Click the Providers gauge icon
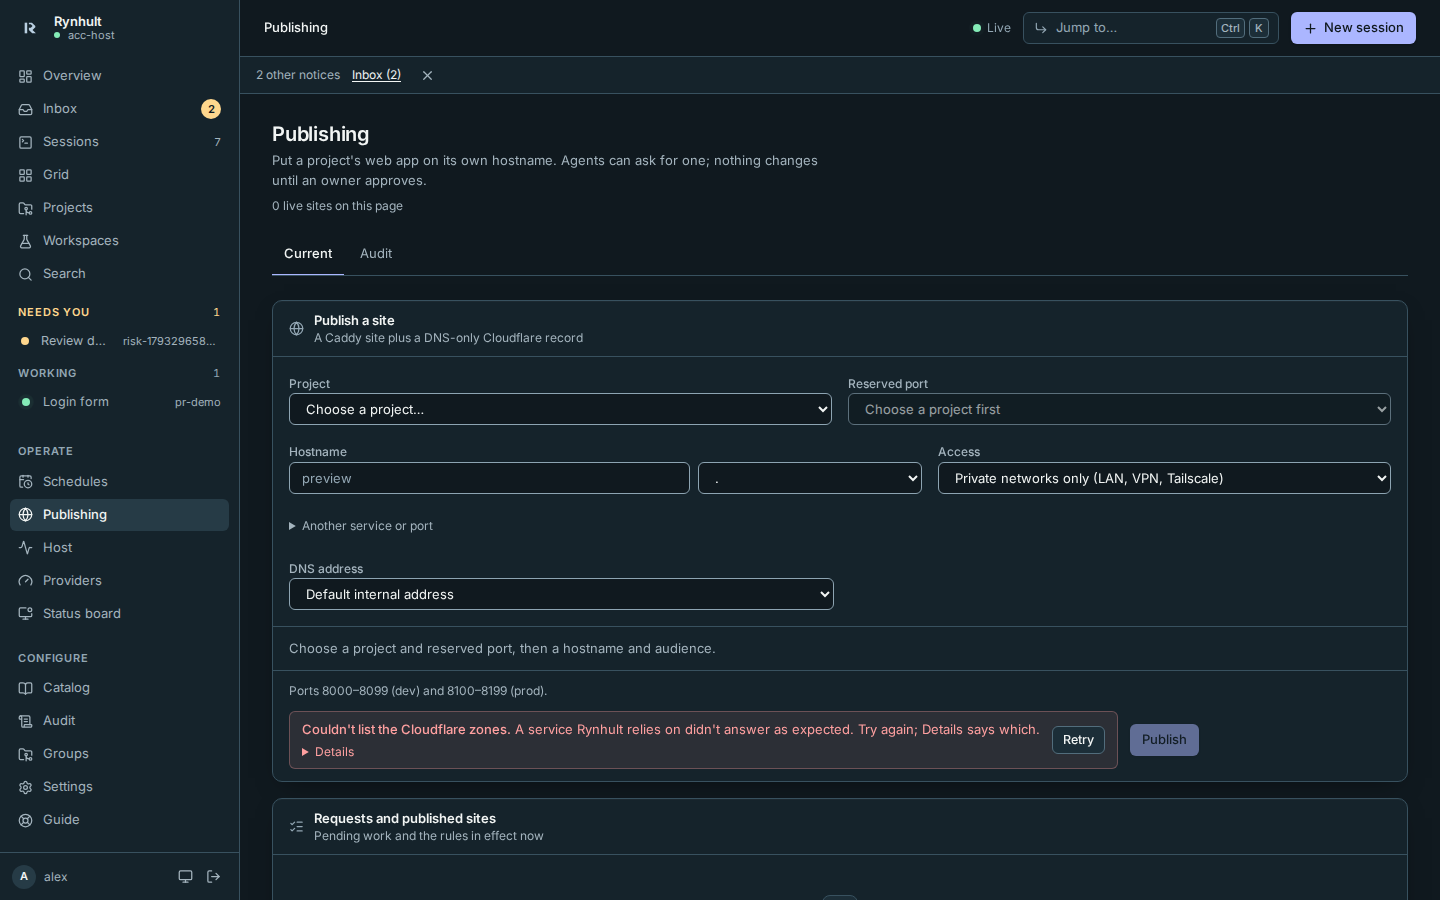 [26, 581]
